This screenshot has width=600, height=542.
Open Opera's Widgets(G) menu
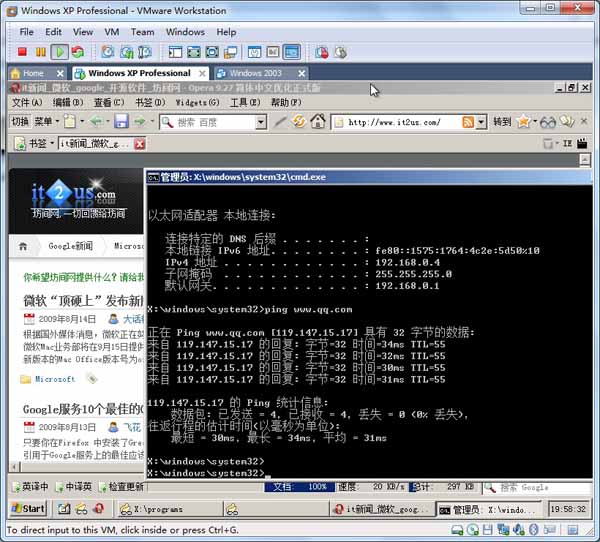point(197,102)
